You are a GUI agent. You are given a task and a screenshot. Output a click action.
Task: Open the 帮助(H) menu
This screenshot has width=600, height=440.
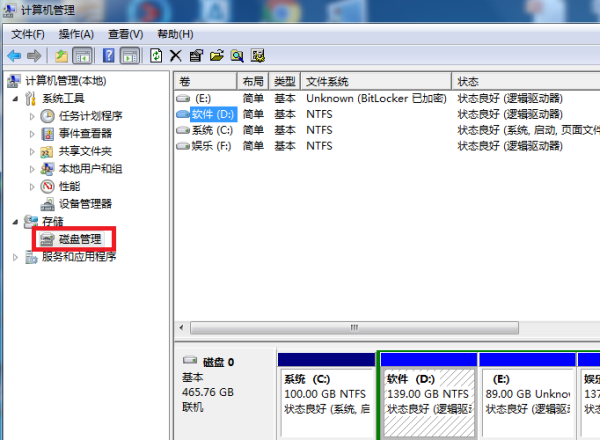(x=175, y=34)
